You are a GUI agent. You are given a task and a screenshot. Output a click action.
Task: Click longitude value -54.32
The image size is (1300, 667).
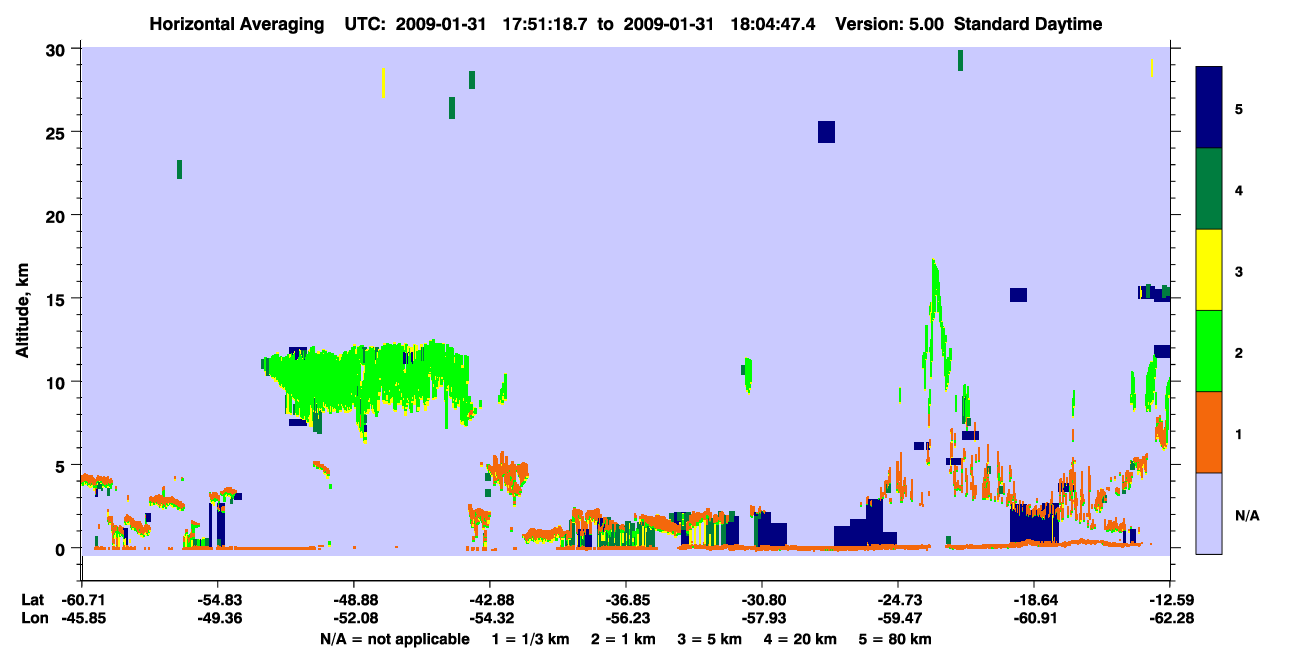coord(490,618)
